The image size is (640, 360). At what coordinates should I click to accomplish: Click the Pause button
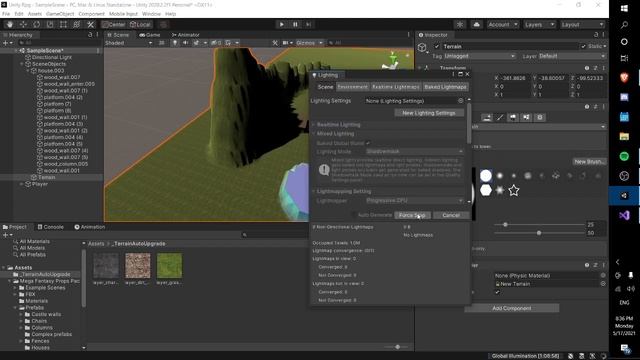[x=295, y=24]
